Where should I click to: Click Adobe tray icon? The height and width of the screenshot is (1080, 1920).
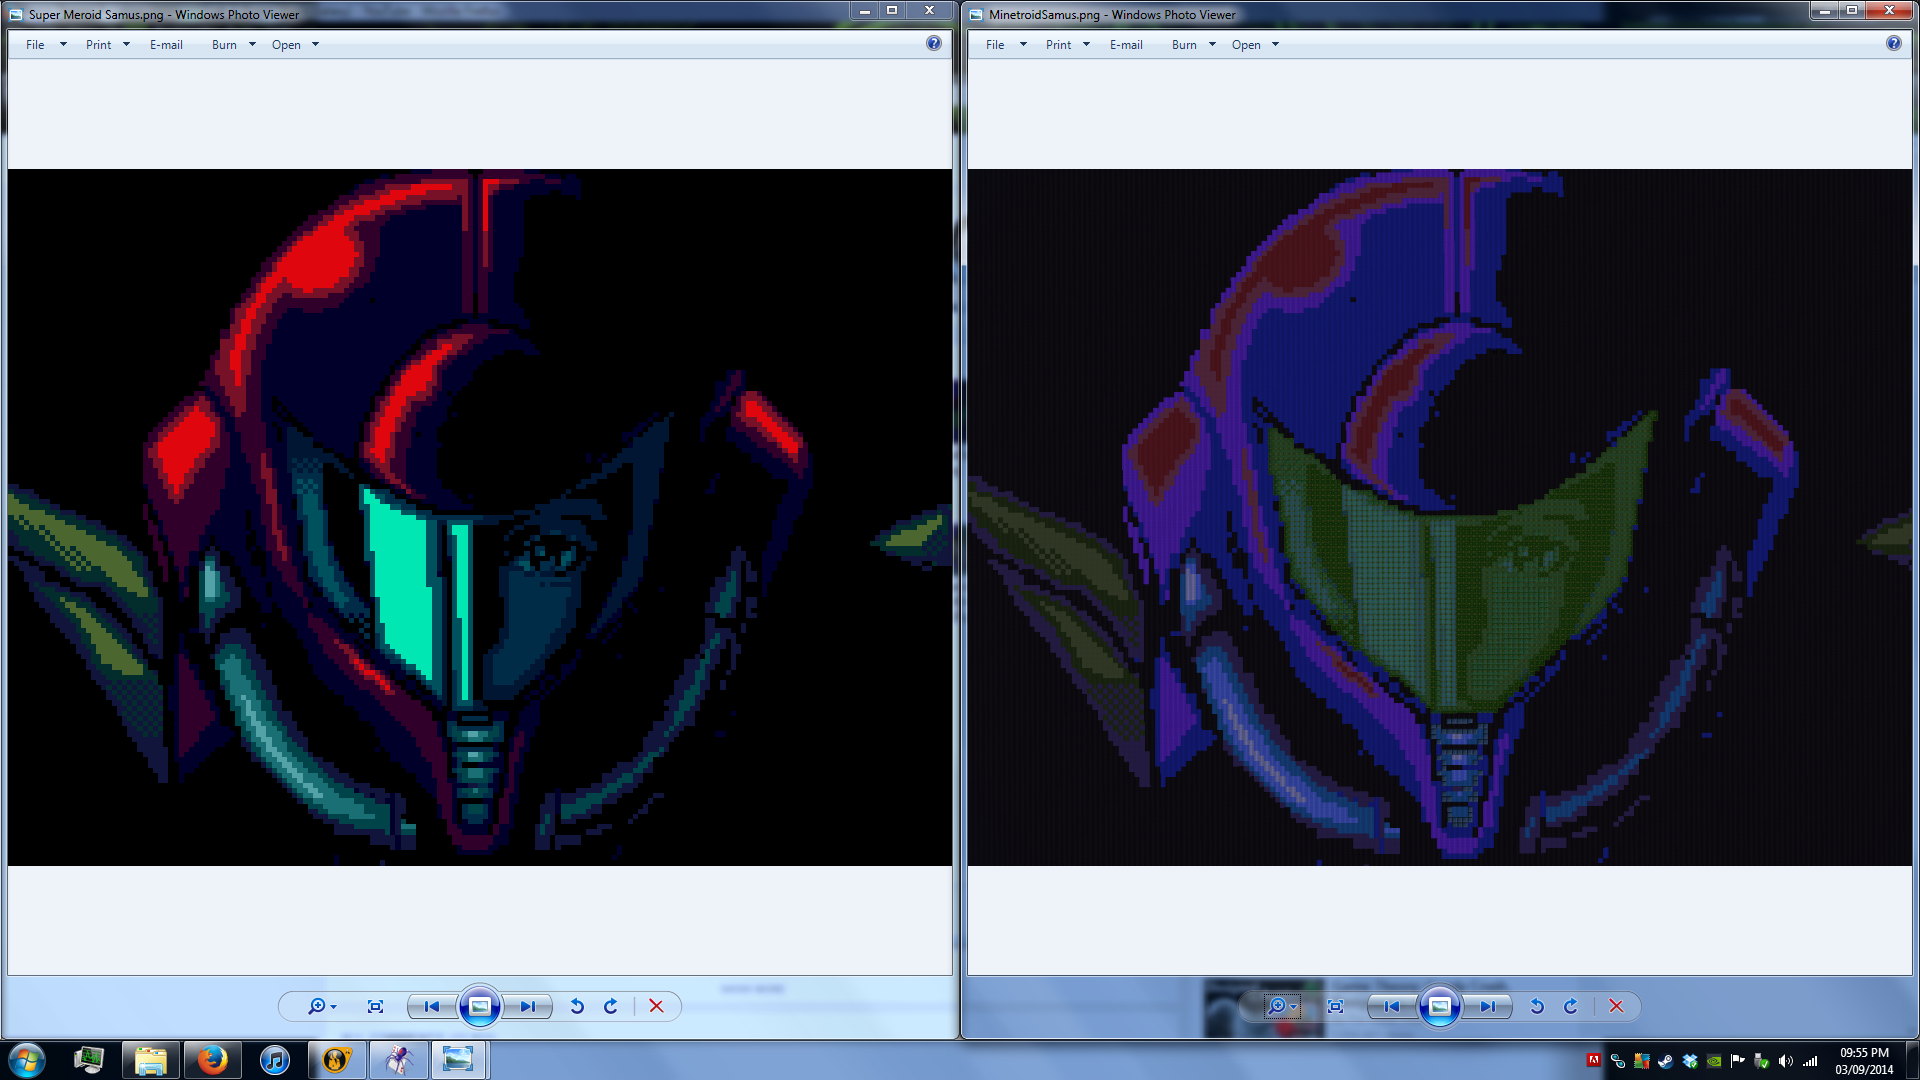click(1594, 1060)
